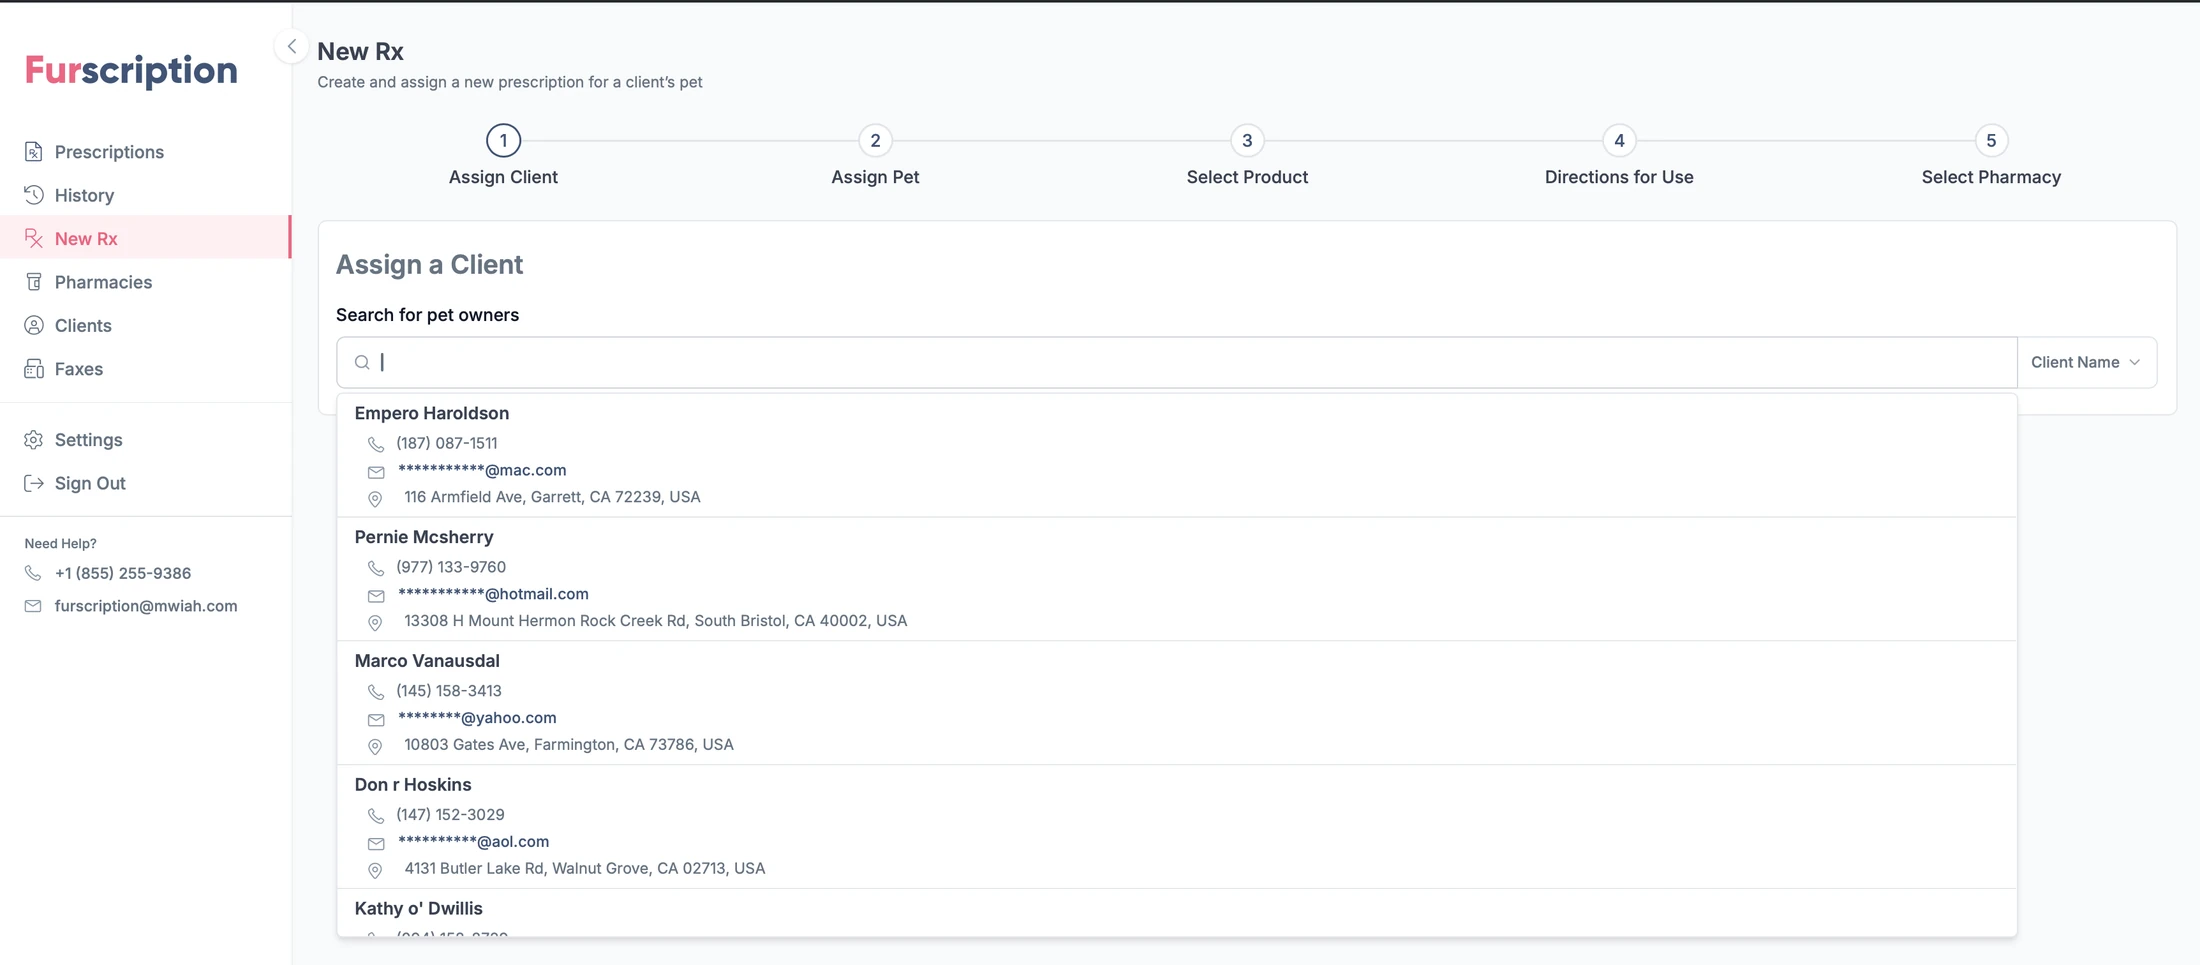Click address 116 Armfield Ave, Garrett
Viewport: 2200px width, 965px height.
pos(552,497)
